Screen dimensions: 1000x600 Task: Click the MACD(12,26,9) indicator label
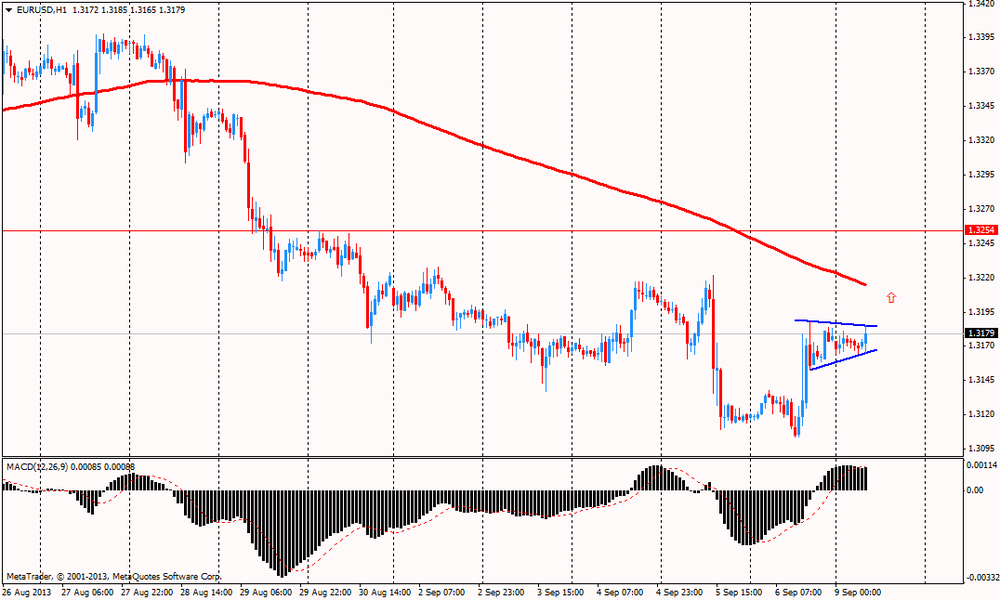[37, 467]
